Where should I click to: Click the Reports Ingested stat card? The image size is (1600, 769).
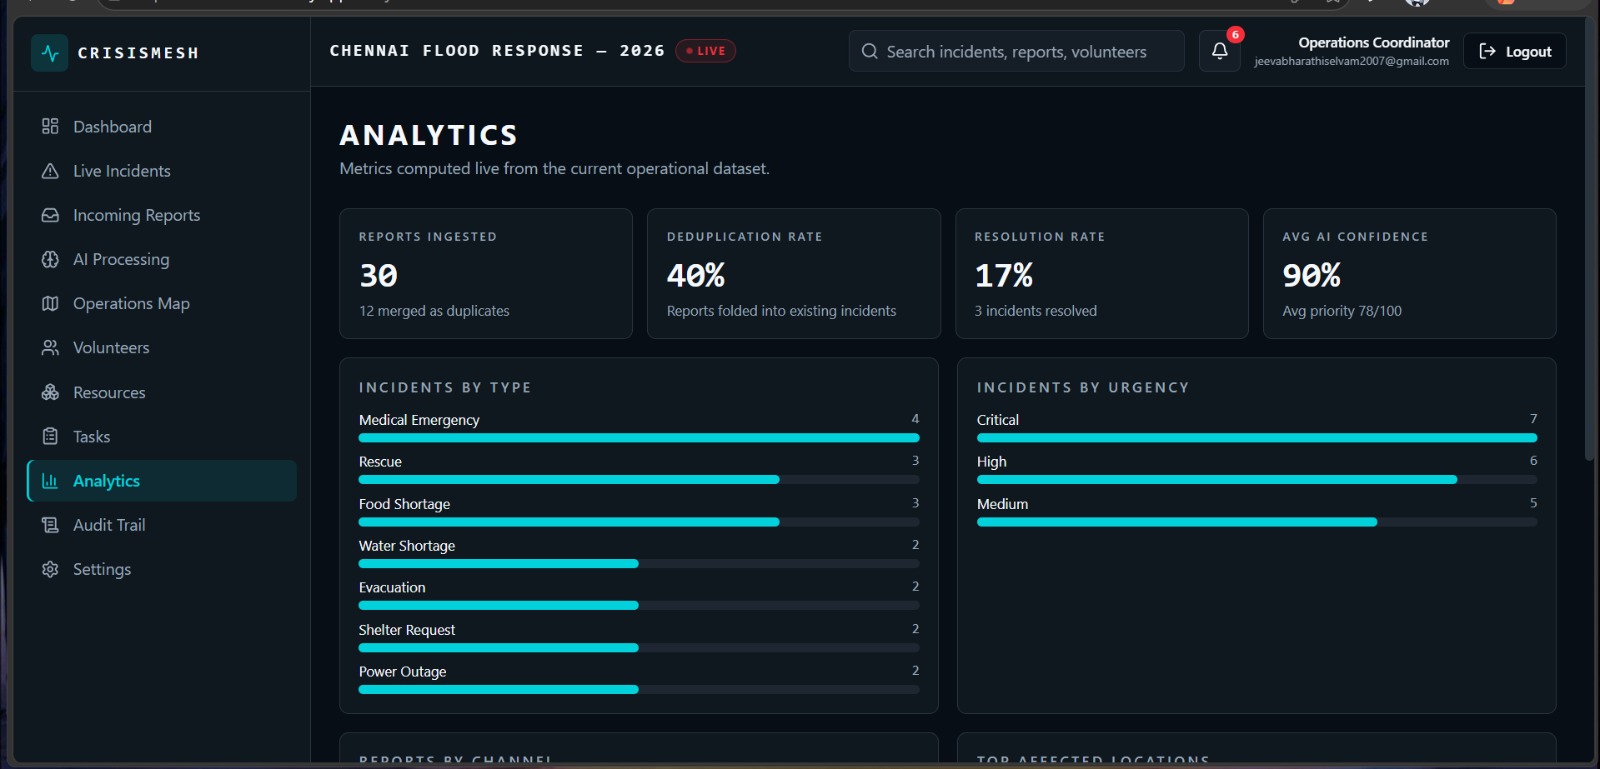click(486, 273)
